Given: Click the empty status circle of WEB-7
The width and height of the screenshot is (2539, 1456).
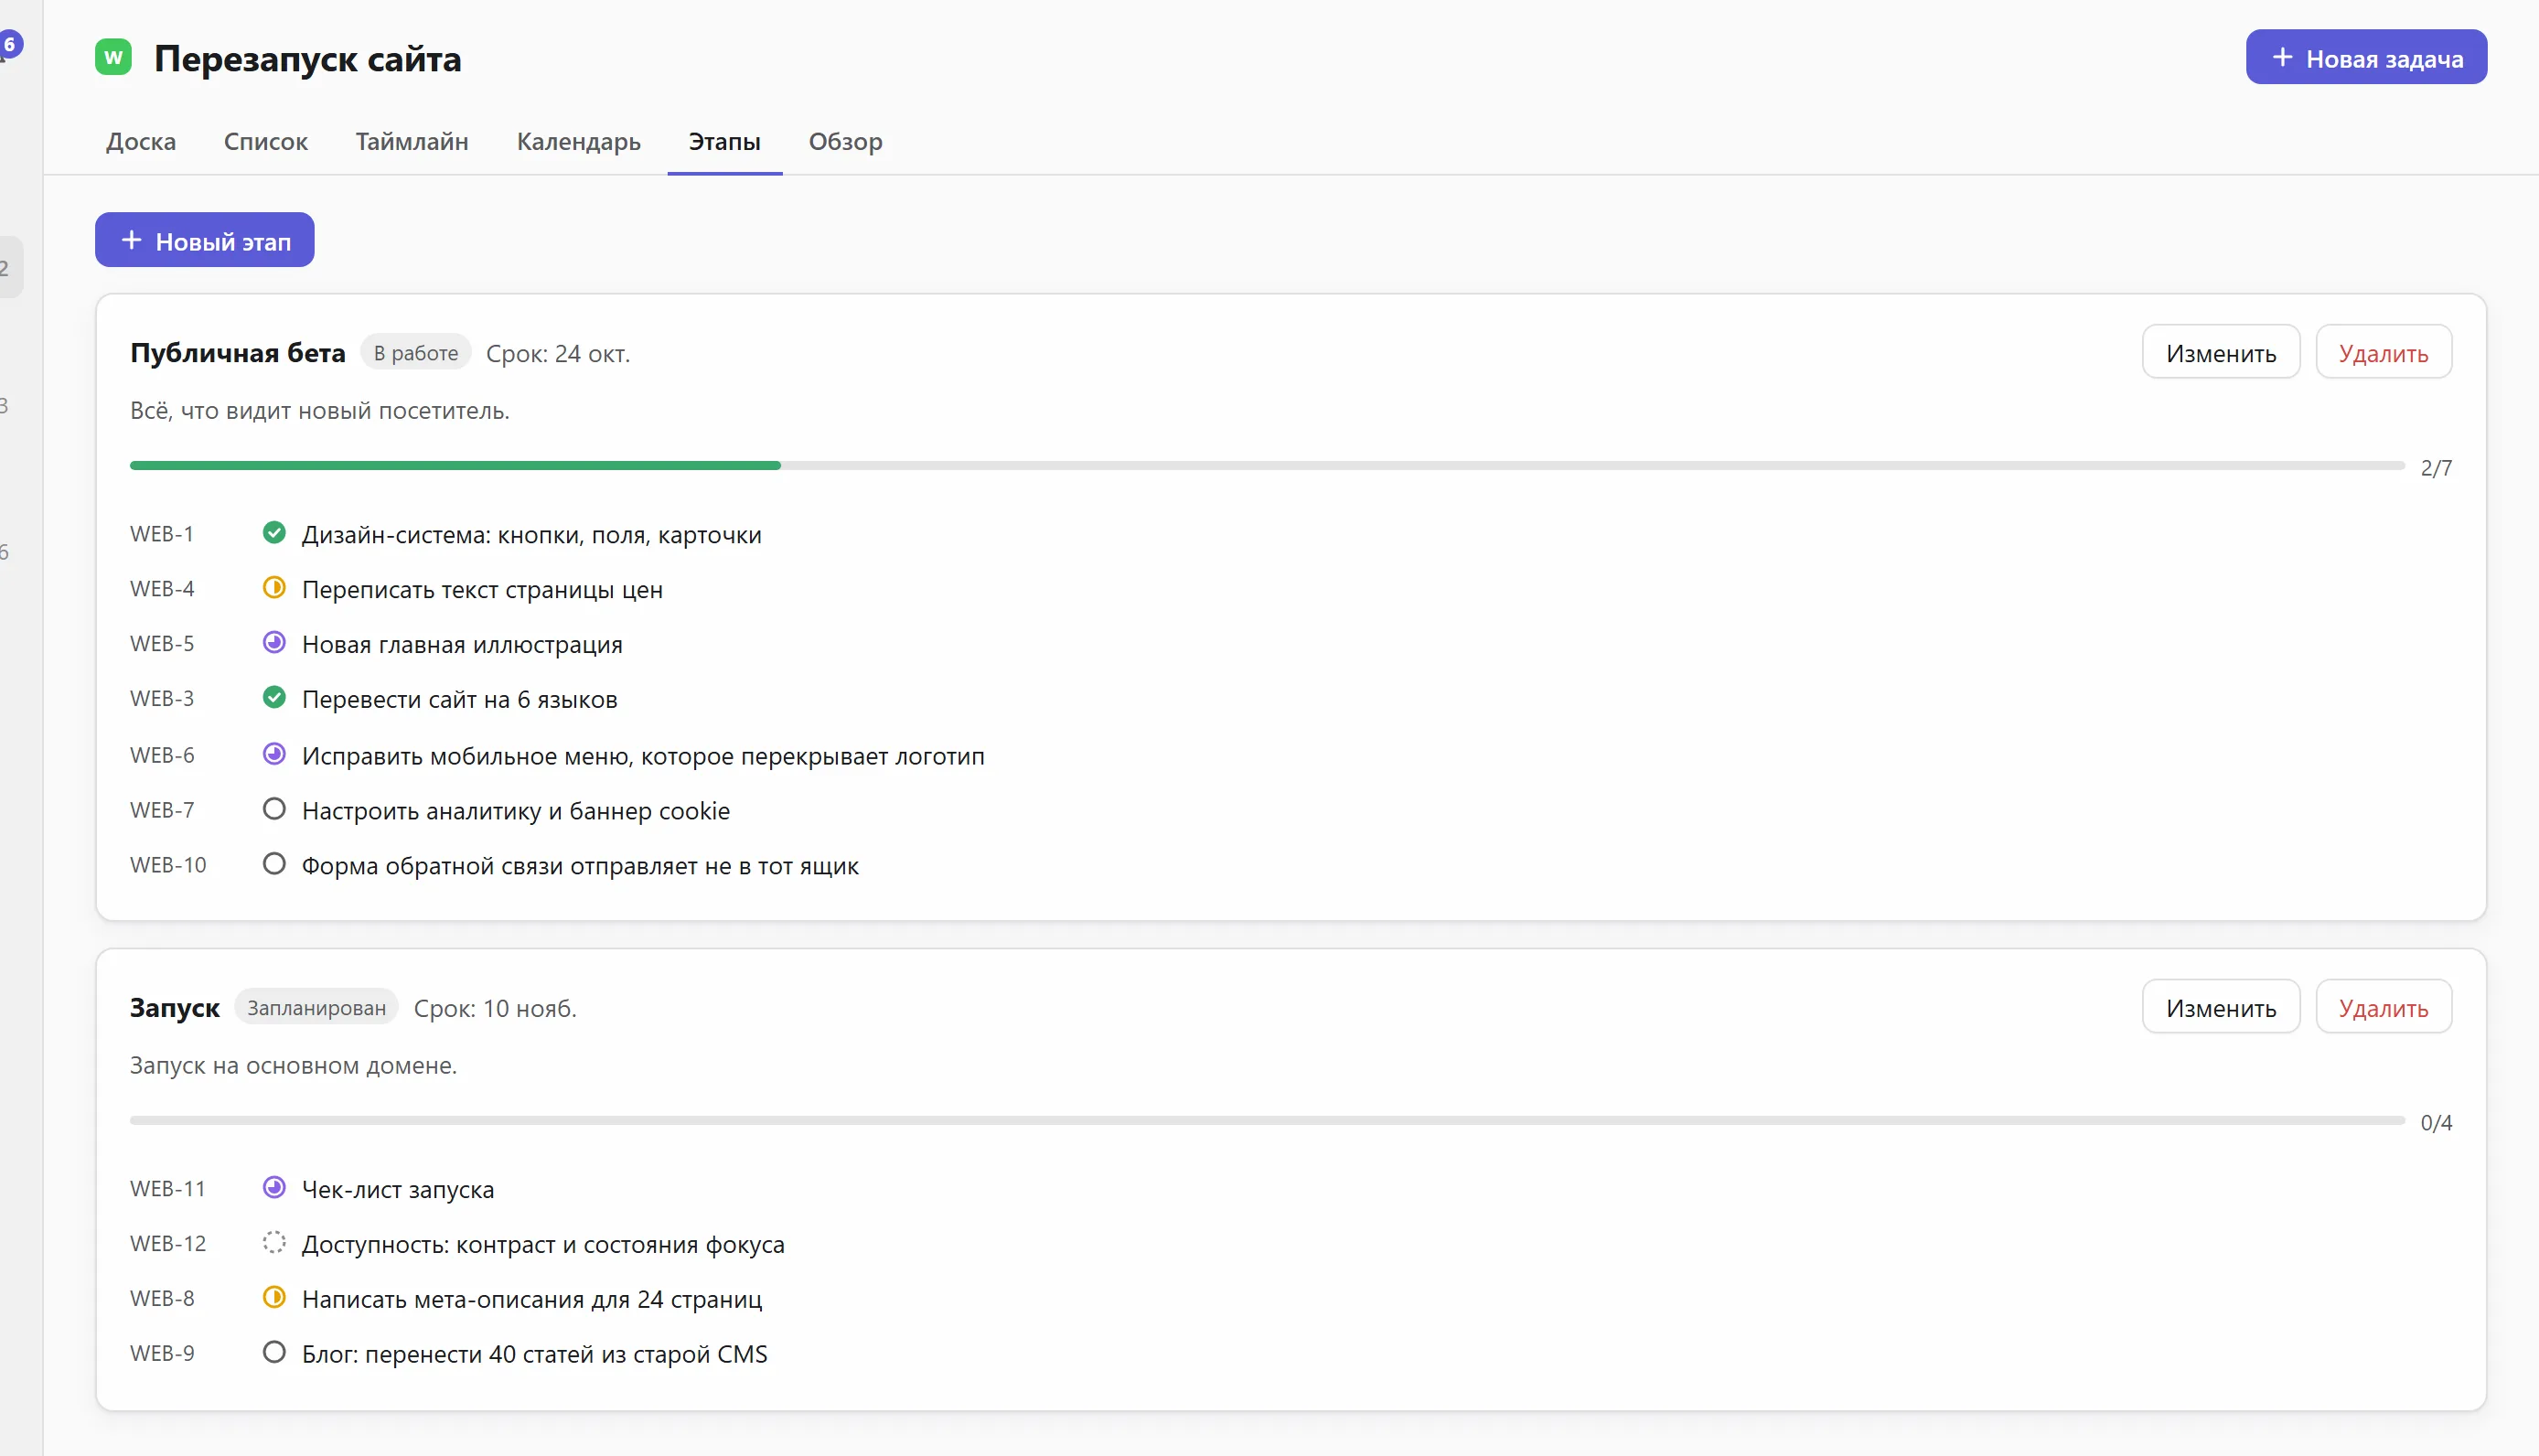Looking at the screenshot, I should (x=274, y=809).
